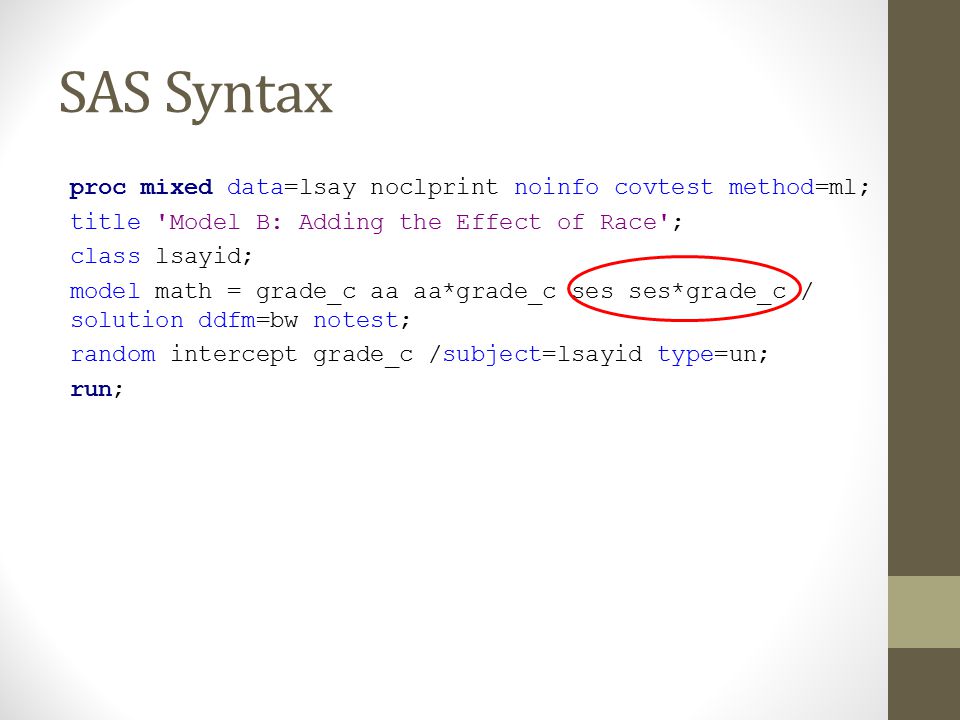This screenshot has height=720, width=960.
Task: Click 'data=lsay' in the proc line
Action: (291, 187)
